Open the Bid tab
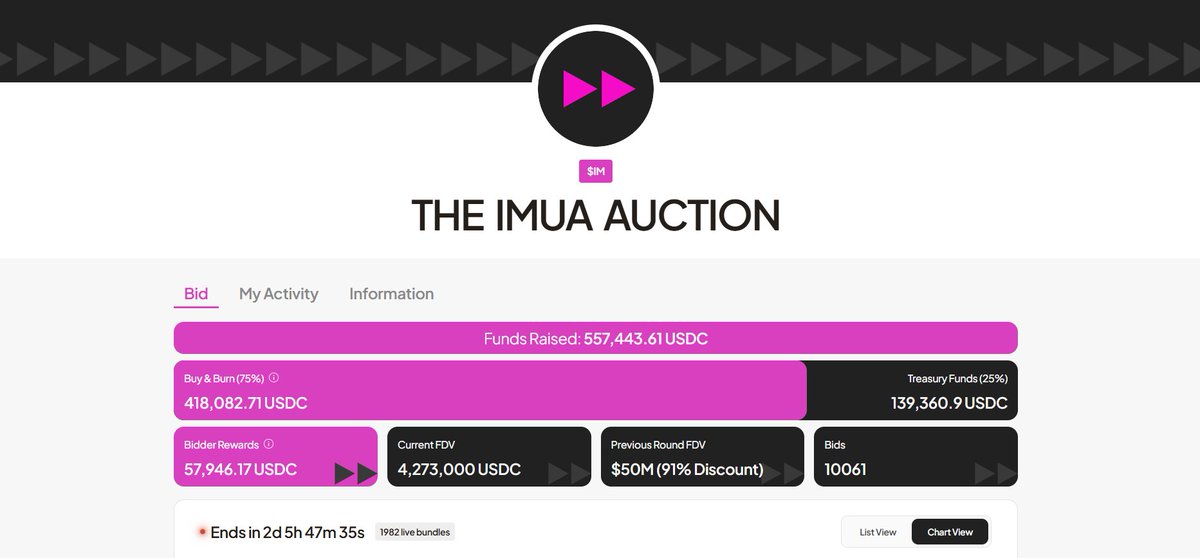Viewport: 1200px width, 558px height. [196, 294]
